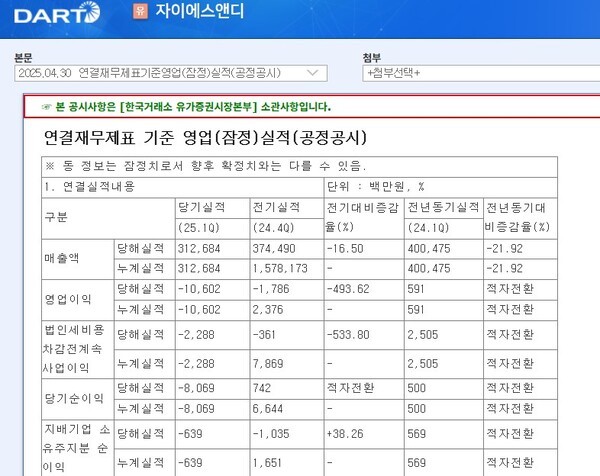Click the +38.26 change rate cell
Screen dimensions: 600x476
pos(364,434)
